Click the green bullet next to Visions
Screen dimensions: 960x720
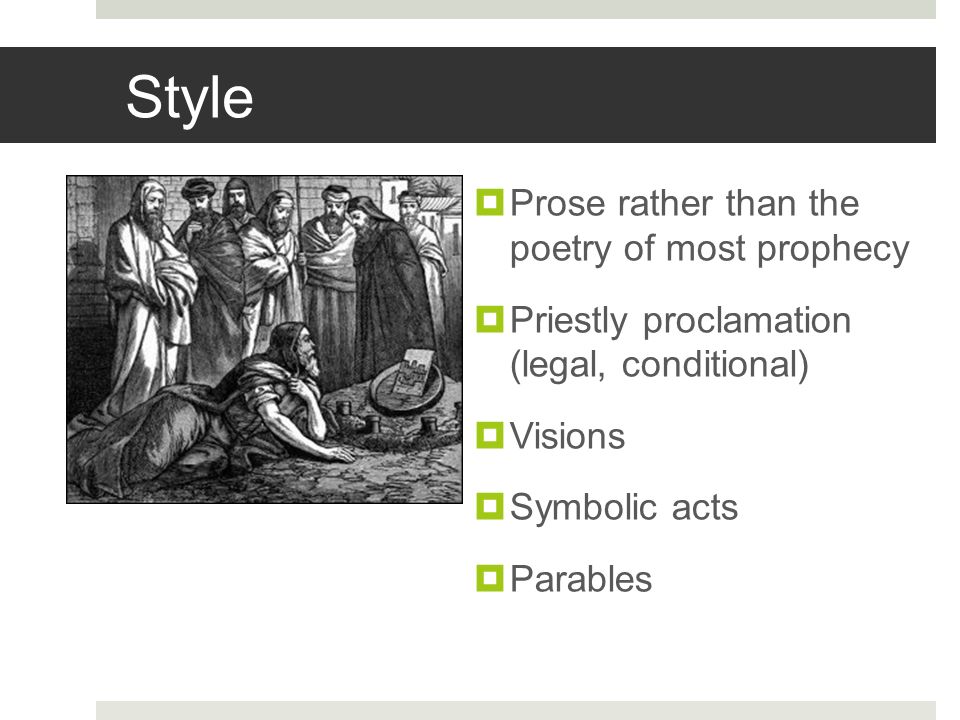(489, 435)
